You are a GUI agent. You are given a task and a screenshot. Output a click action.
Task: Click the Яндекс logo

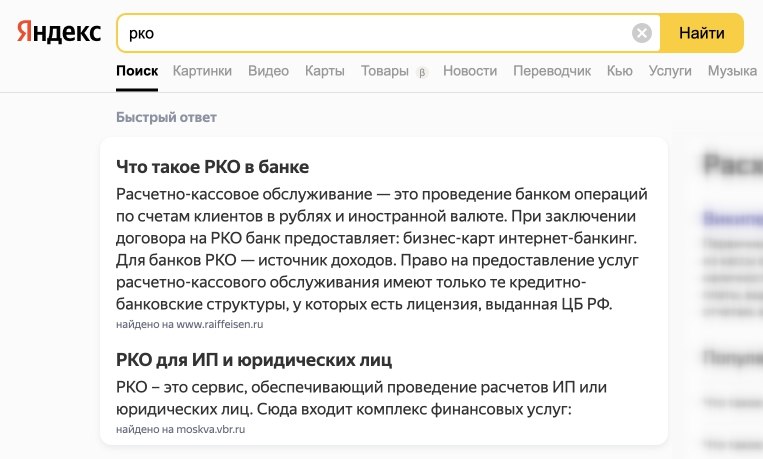click(59, 33)
